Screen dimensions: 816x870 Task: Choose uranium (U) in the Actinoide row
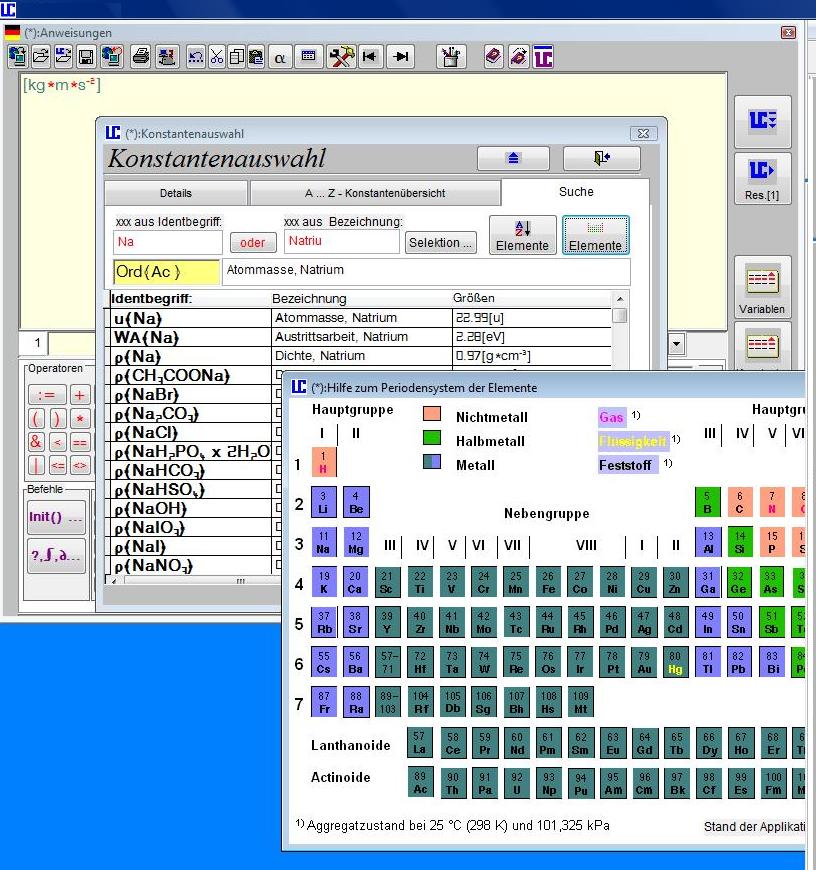[x=516, y=783]
